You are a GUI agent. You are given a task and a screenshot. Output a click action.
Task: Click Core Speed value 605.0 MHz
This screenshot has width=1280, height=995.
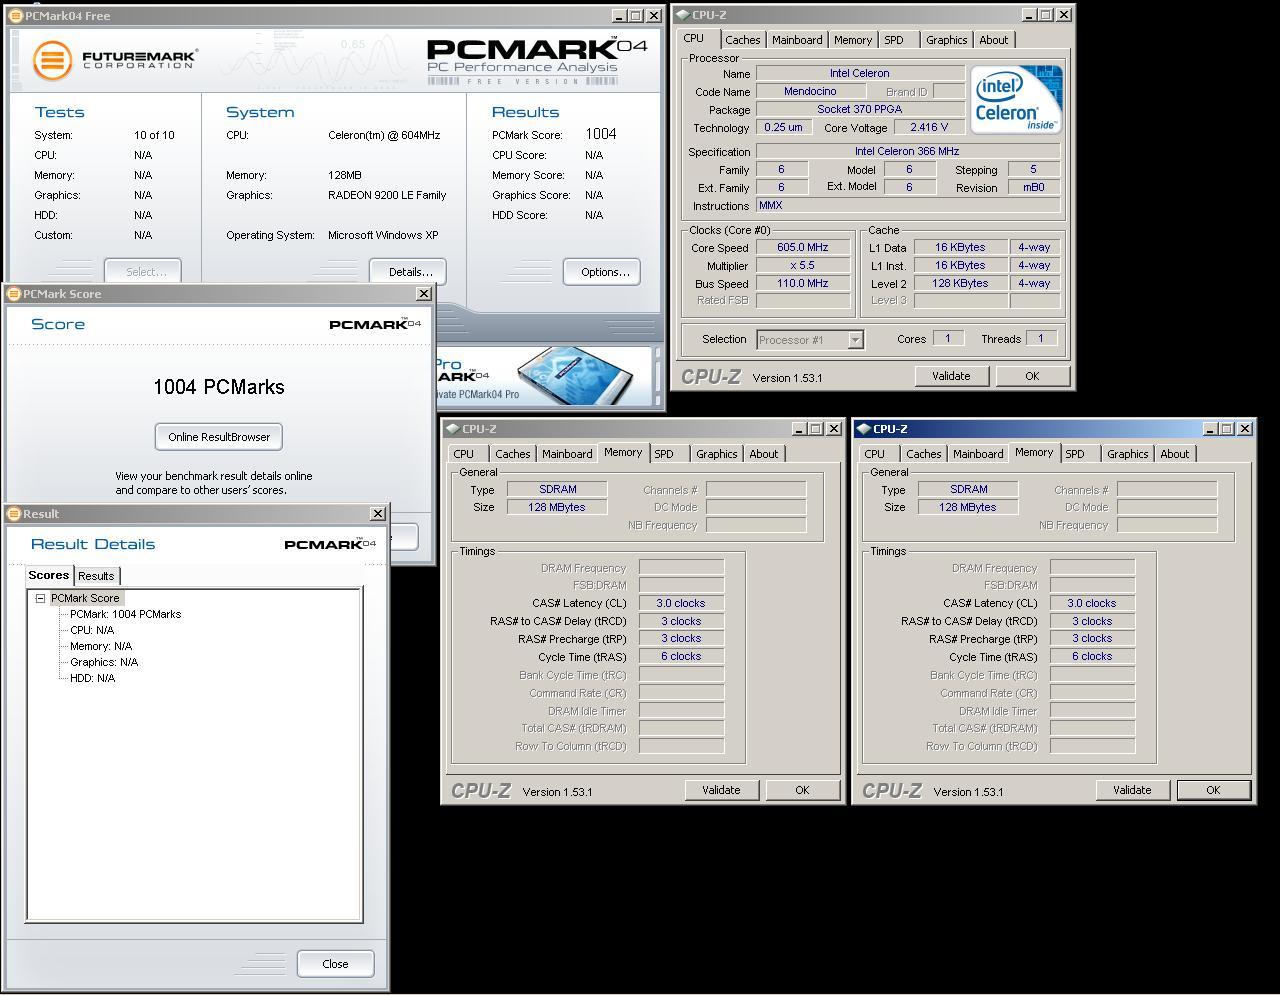click(803, 248)
